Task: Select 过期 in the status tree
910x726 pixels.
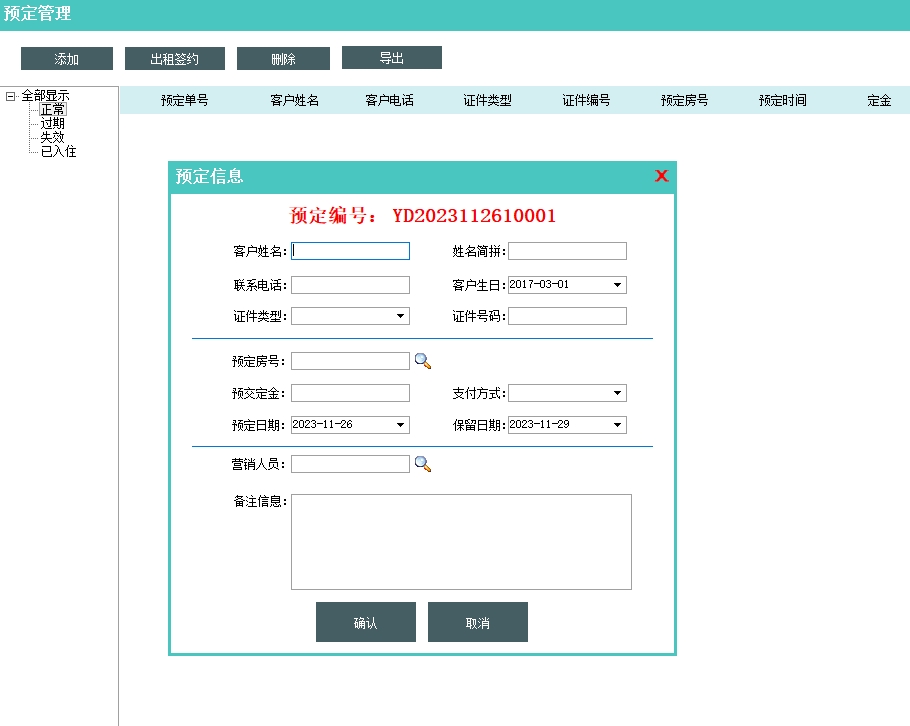Action: (53, 123)
